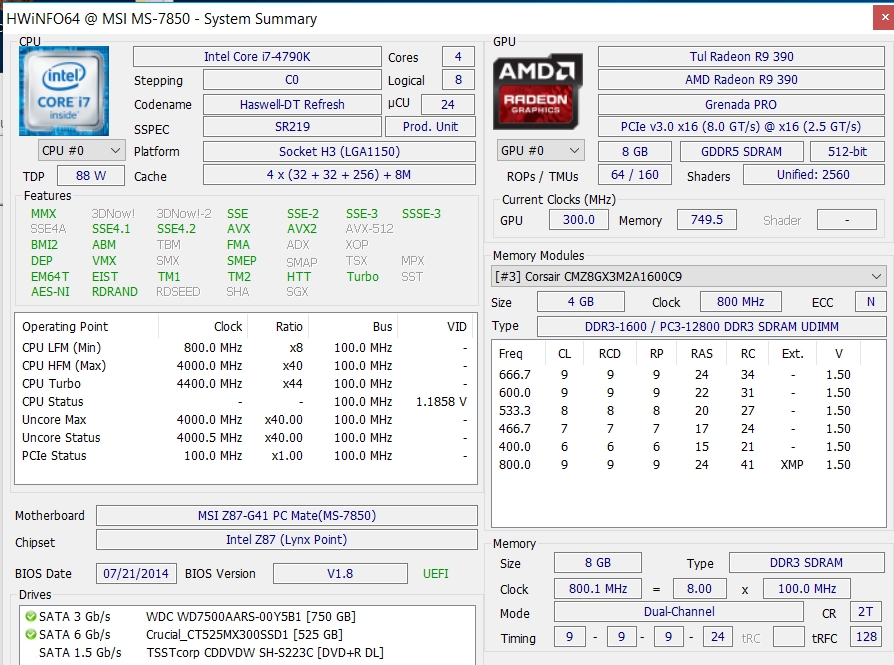Click green status icon for Crucial SSD drive

[31, 634]
